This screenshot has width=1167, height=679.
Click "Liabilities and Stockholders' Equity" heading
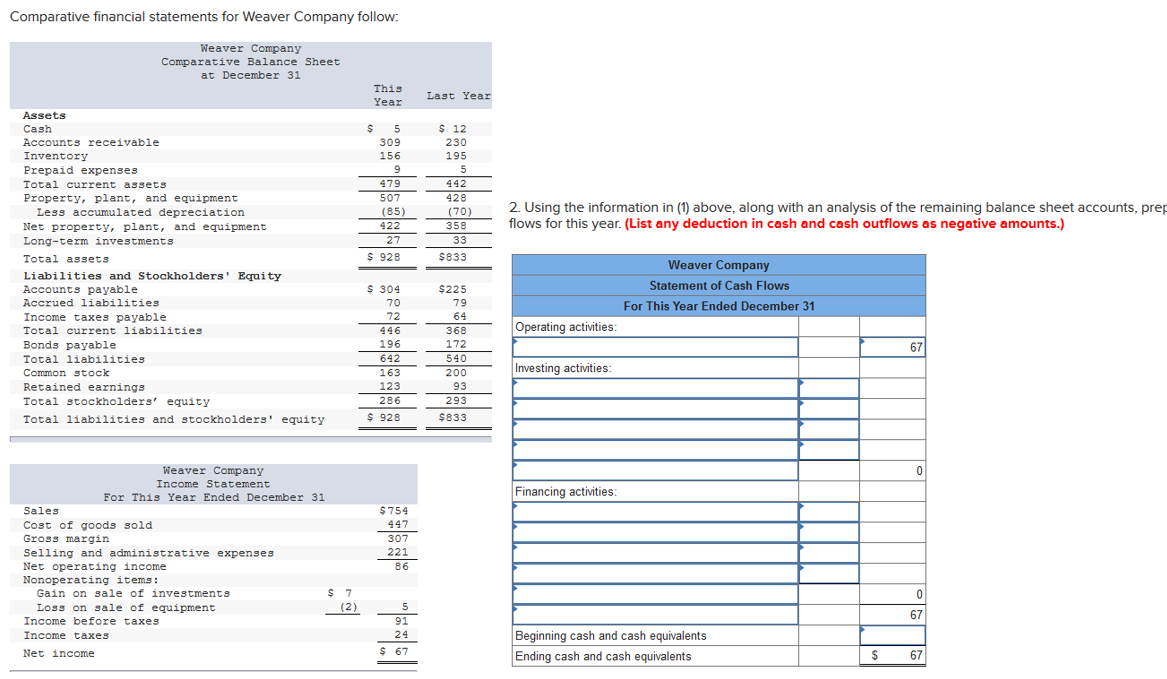click(153, 276)
